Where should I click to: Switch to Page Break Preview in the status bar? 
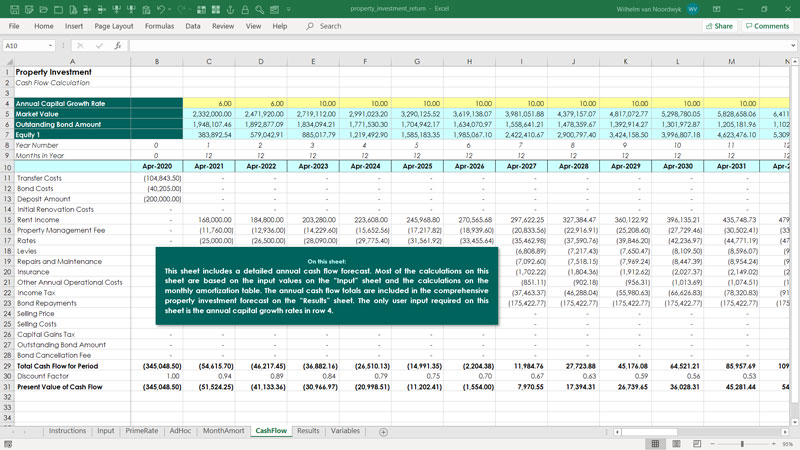[697, 444]
